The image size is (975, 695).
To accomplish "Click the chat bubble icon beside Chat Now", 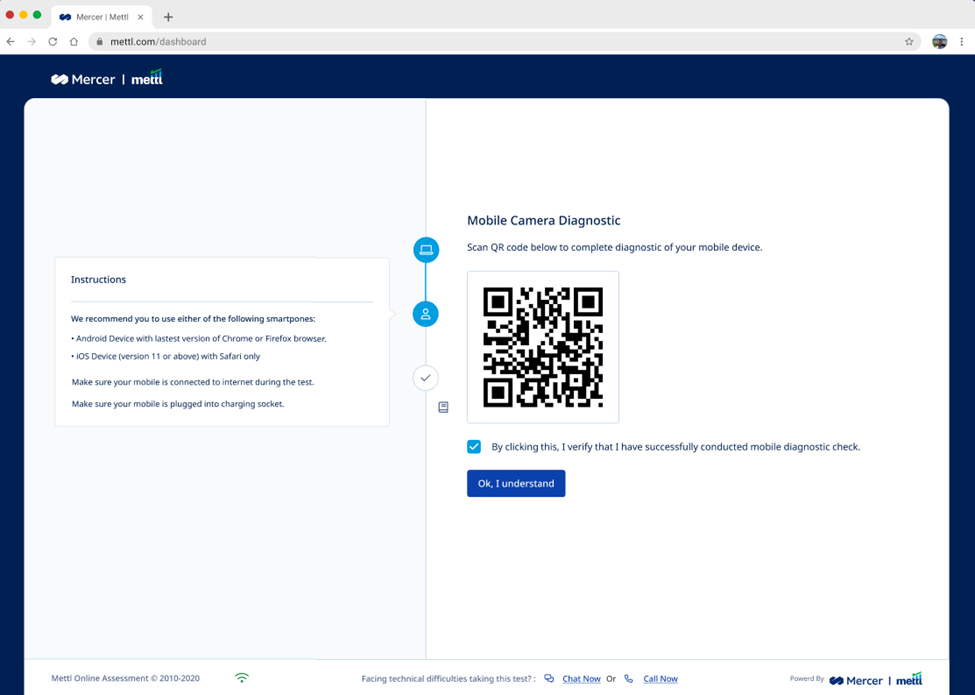I will [x=549, y=678].
